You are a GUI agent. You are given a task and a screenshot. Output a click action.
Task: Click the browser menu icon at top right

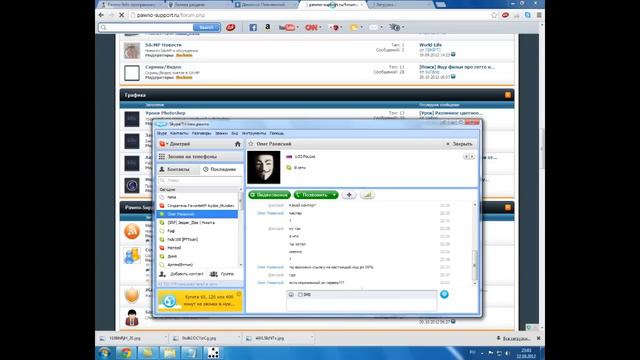click(x=539, y=15)
